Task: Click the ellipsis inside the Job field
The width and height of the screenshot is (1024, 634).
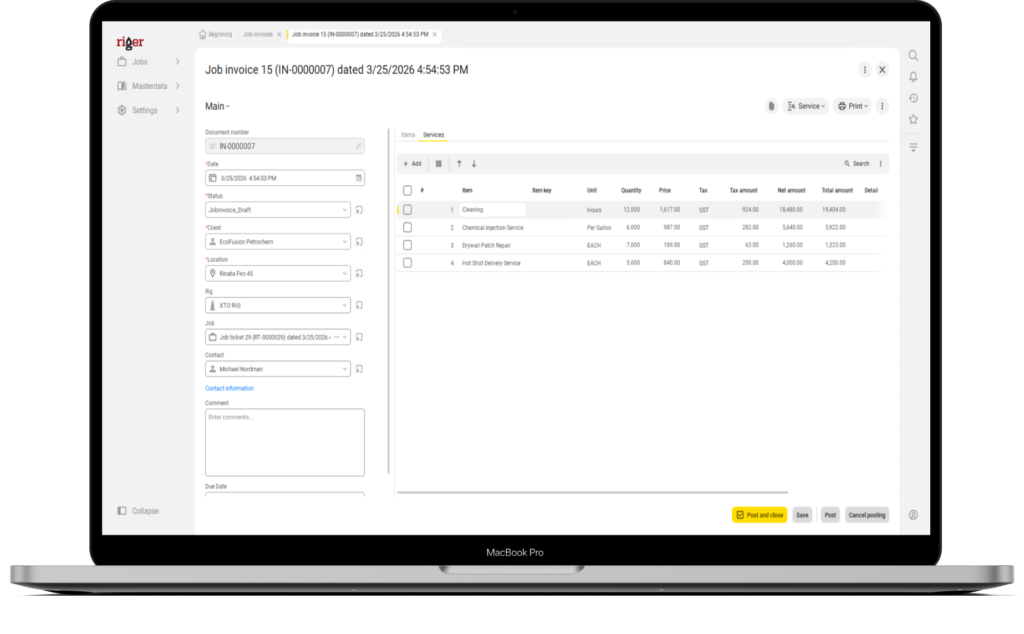Action: [336, 338]
